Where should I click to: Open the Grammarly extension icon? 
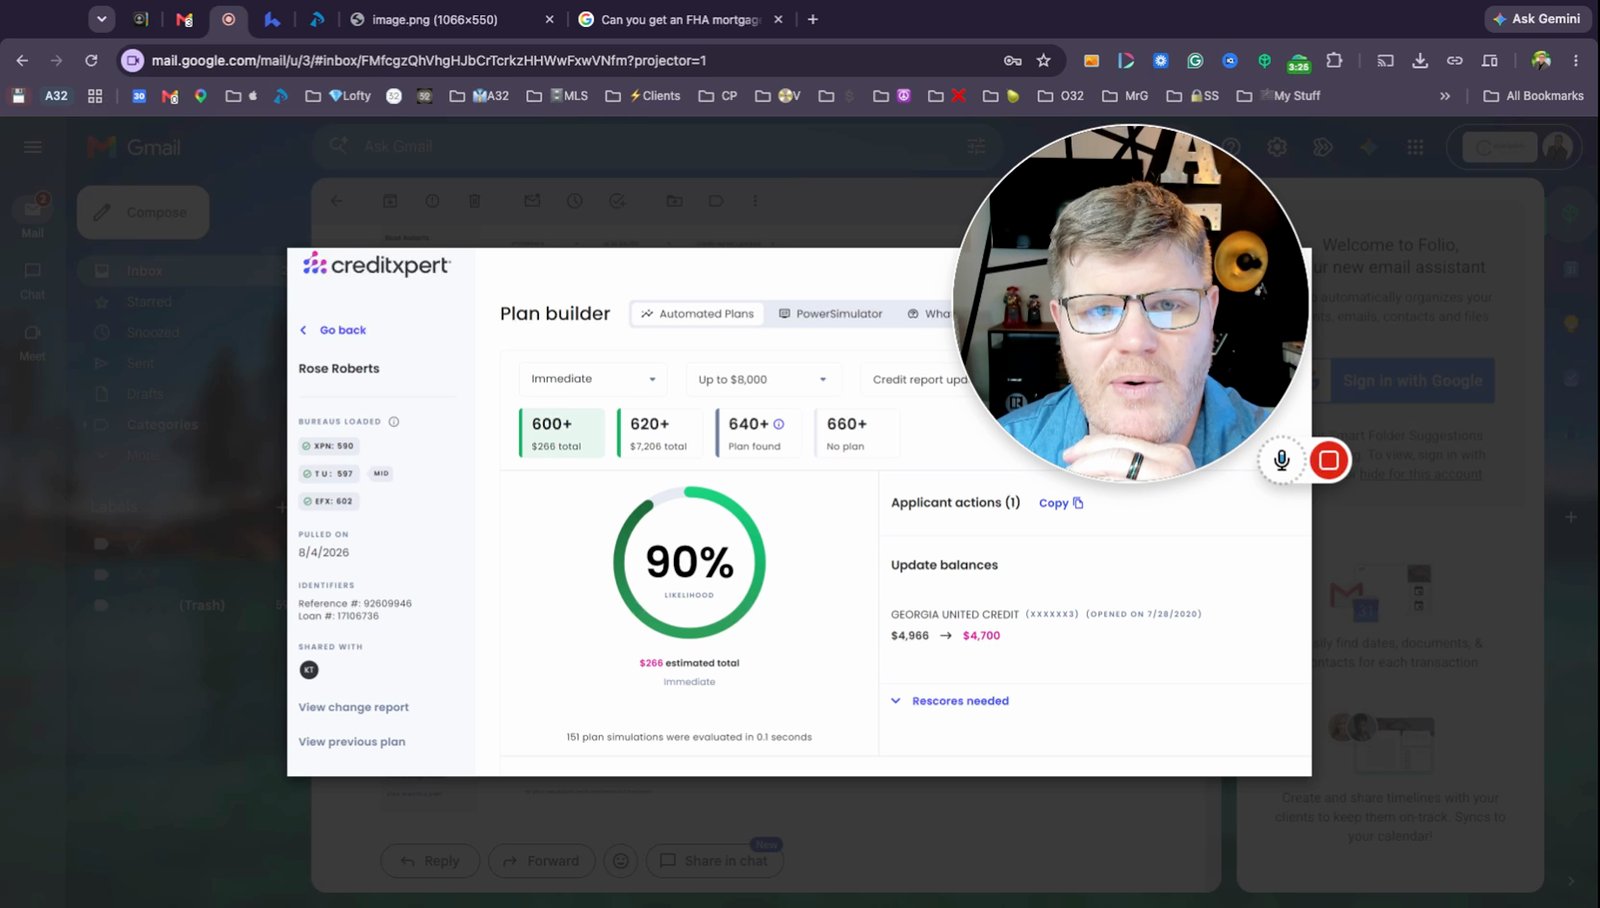pyautogui.click(x=1195, y=61)
